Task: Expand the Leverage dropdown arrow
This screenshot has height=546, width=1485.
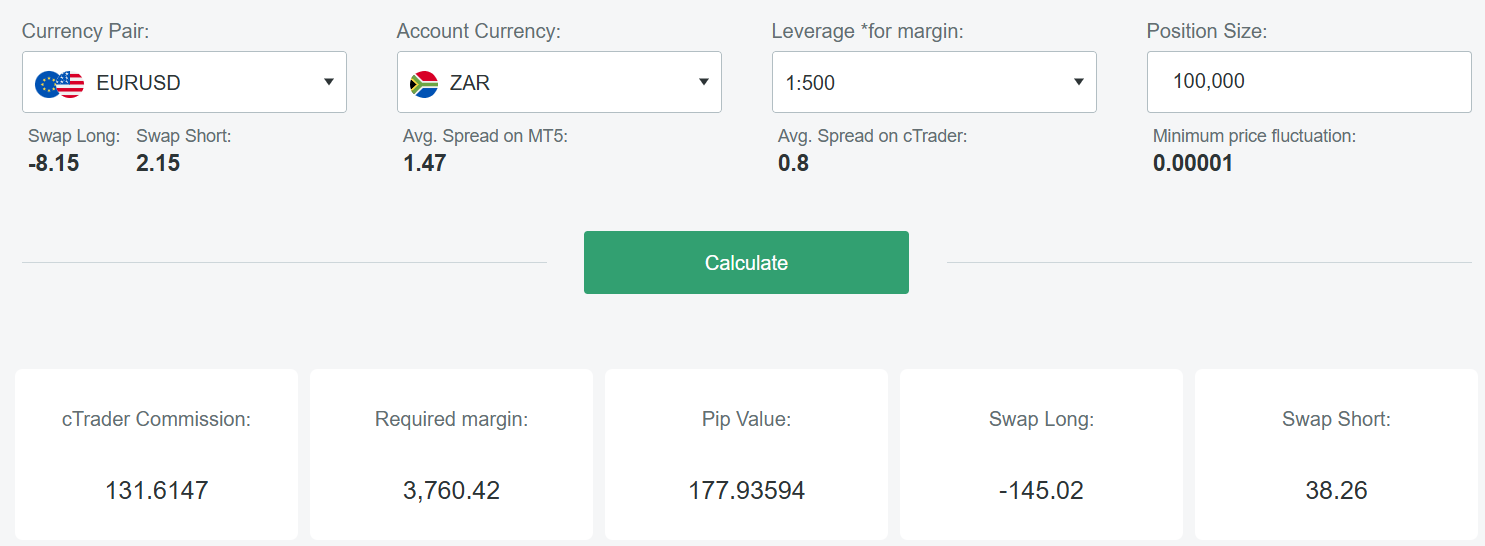Action: [1079, 82]
